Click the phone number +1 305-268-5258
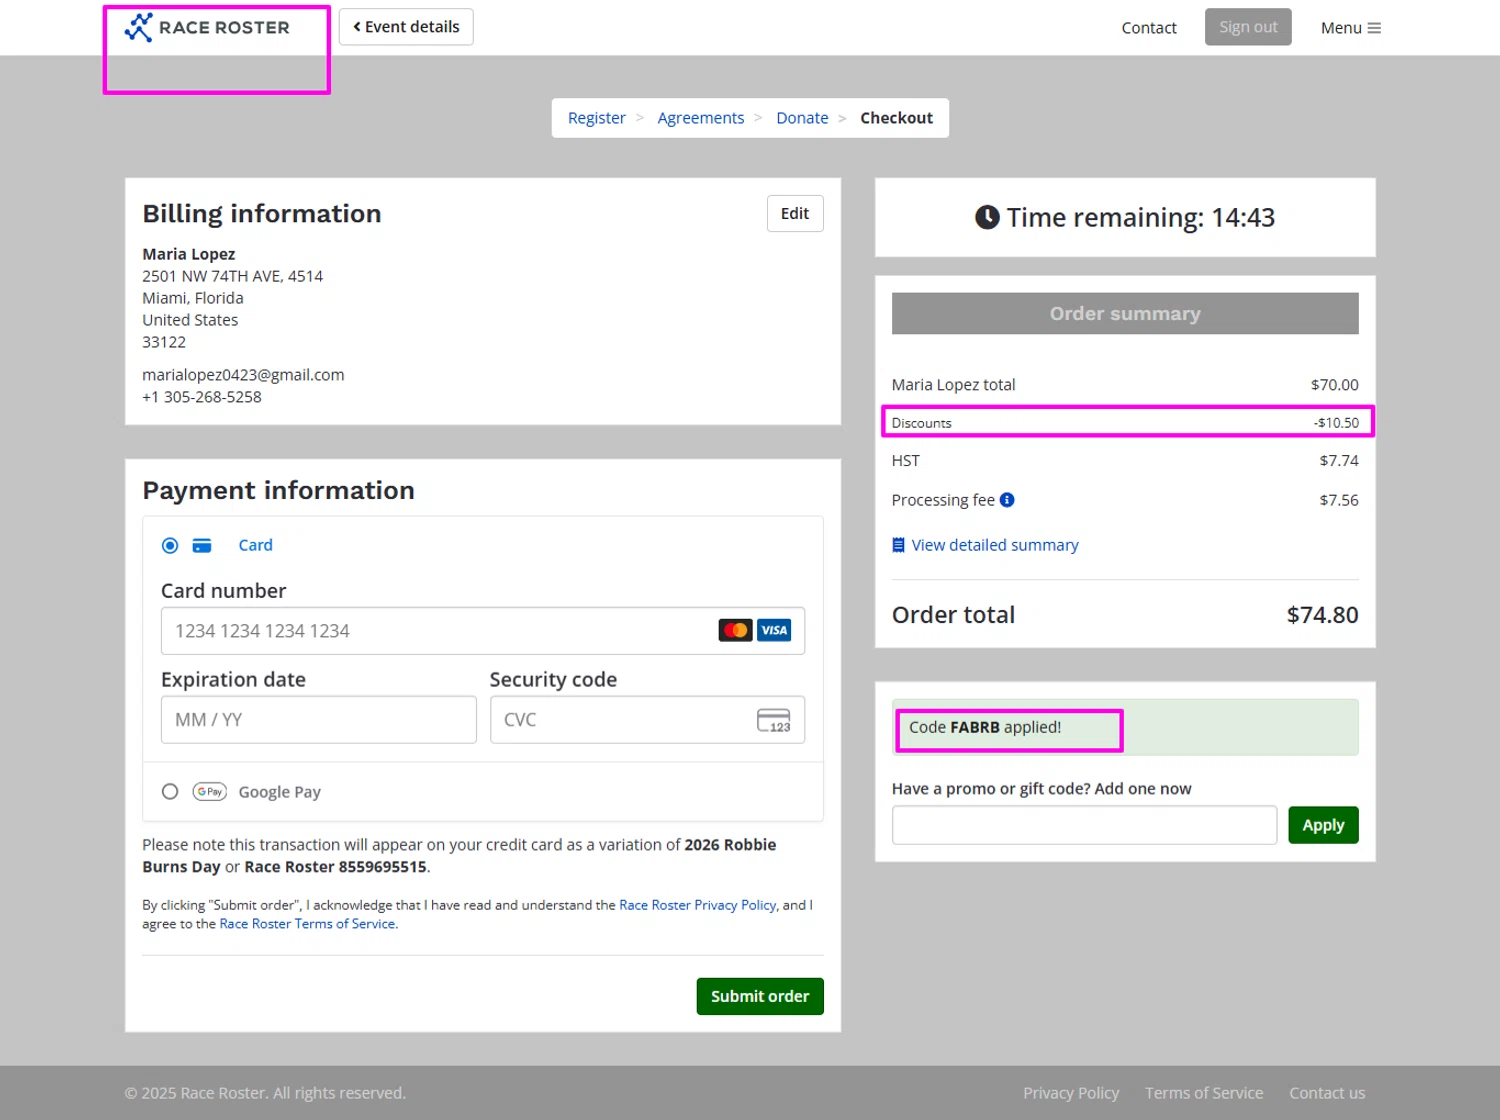Screen dimensions: 1500x1120 point(202,397)
